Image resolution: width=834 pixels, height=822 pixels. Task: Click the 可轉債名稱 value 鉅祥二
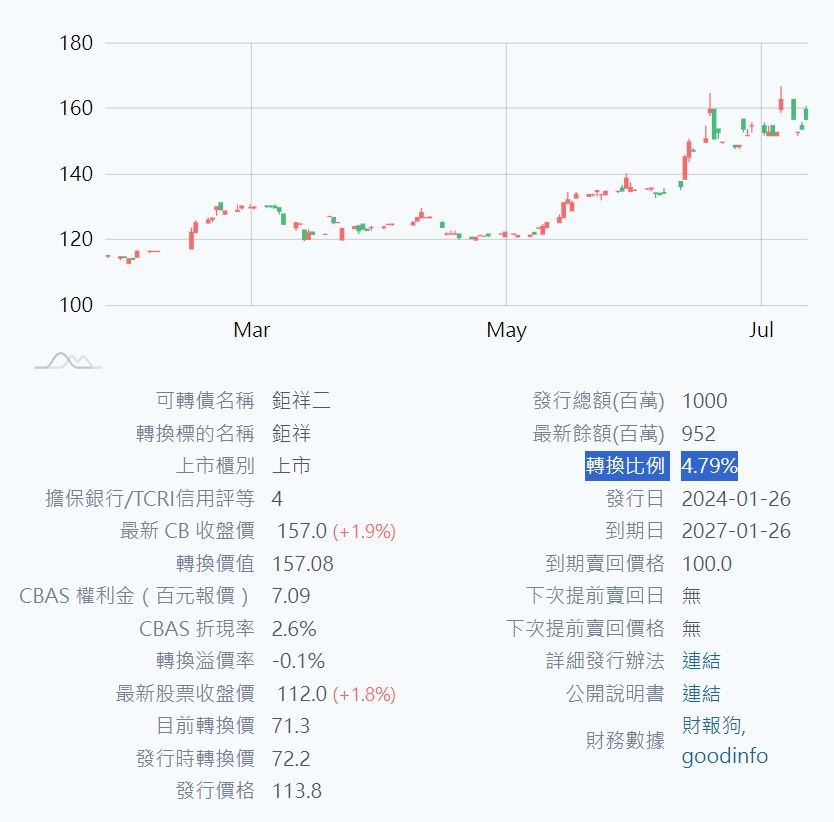pos(301,401)
